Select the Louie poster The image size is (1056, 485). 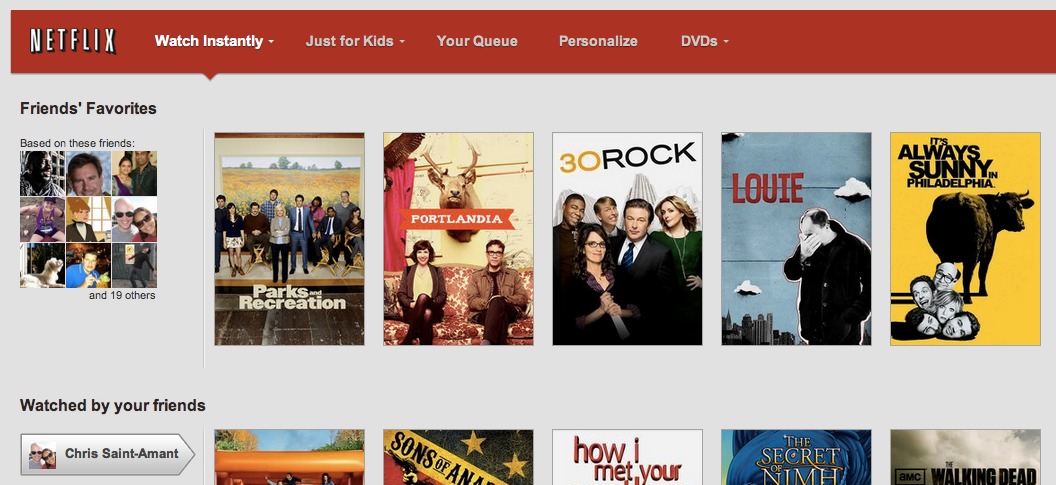point(797,239)
